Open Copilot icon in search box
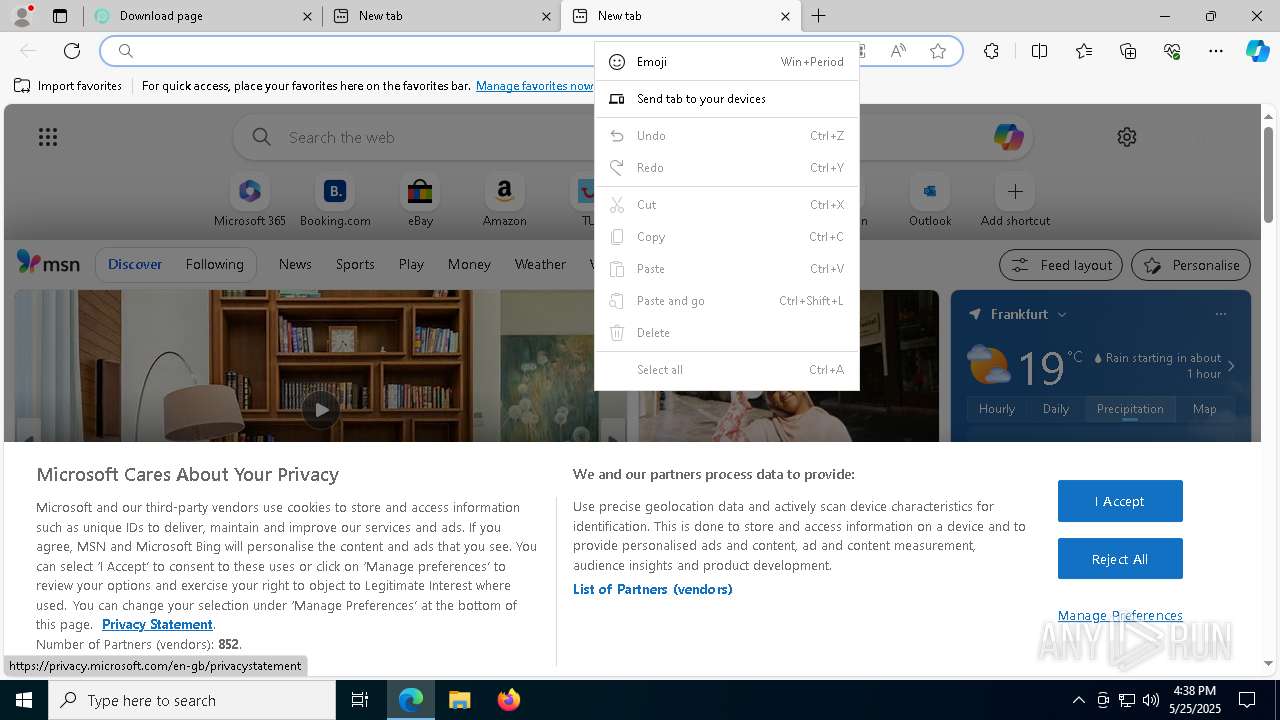The image size is (1280, 720). [1008, 137]
